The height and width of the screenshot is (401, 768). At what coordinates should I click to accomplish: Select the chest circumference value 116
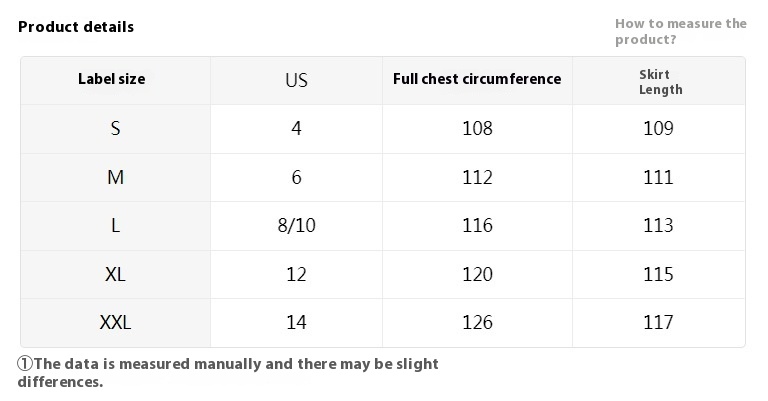[477, 225]
